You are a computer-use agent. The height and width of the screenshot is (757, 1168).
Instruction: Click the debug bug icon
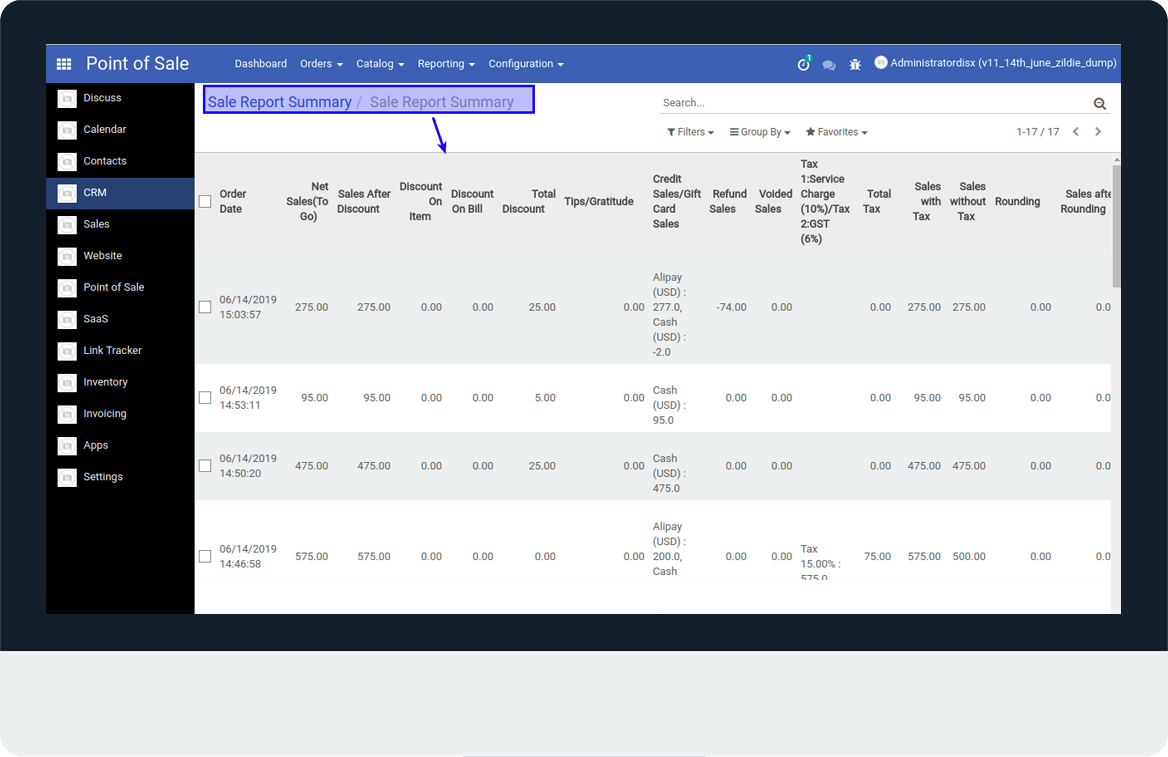pyautogui.click(x=855, y=65)
